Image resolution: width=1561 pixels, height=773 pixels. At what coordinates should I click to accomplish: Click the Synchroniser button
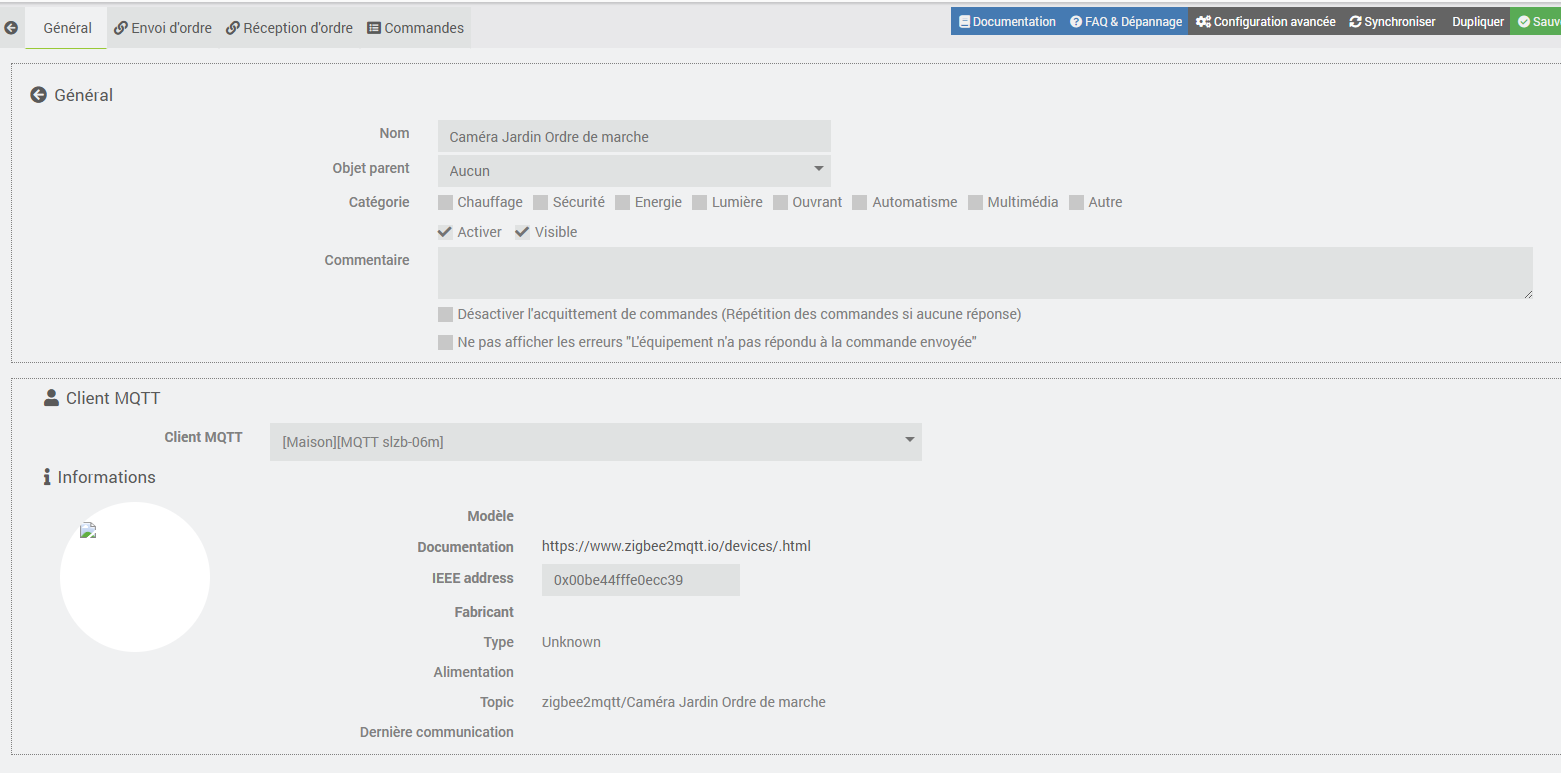pos(1392,22)
